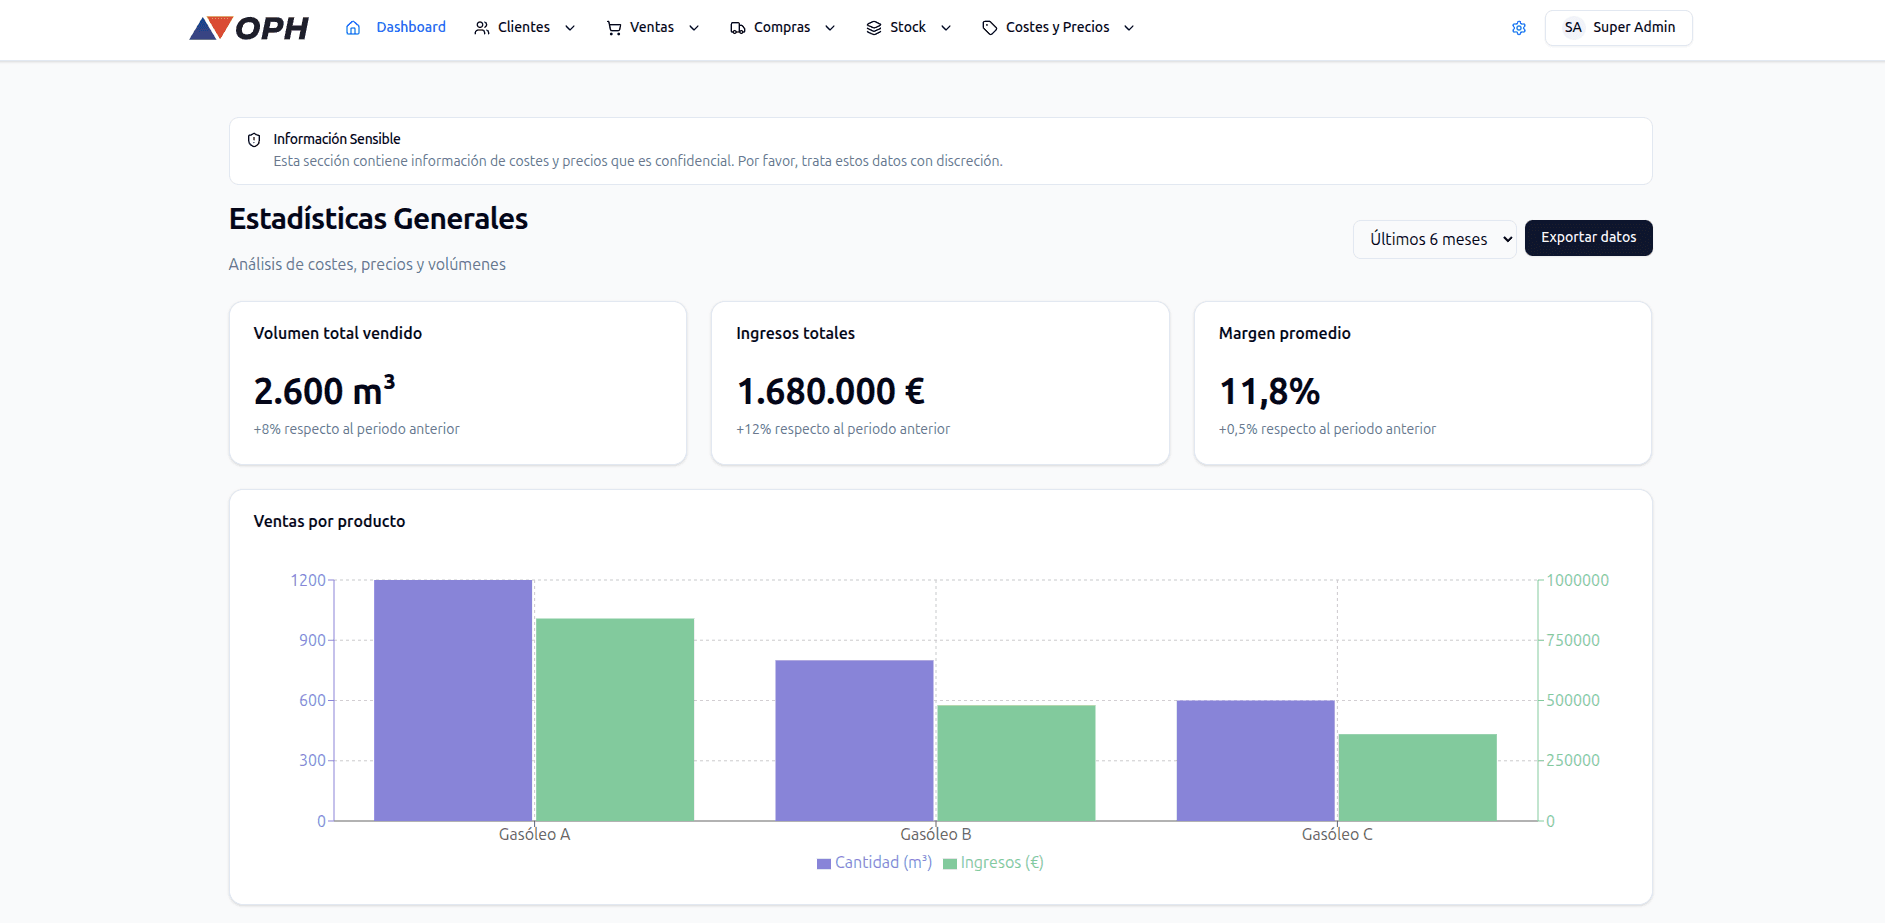Click the Exportar datos button
This screenshot has width=1885, height=923.
coord(1588,237)
